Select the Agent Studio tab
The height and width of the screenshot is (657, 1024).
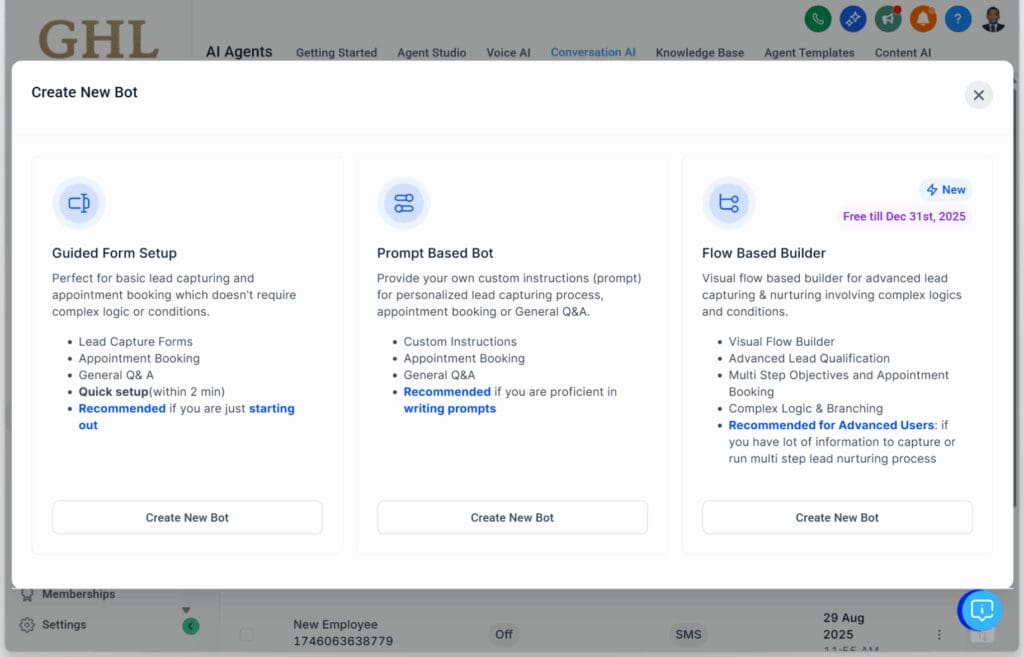[431, 52]
